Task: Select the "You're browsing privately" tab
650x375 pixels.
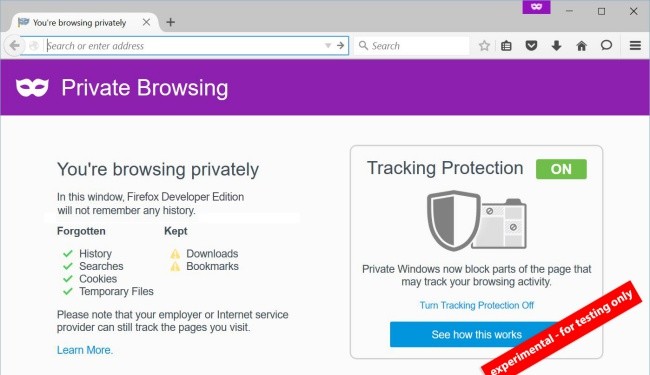Action: click(x=79, y=23)
